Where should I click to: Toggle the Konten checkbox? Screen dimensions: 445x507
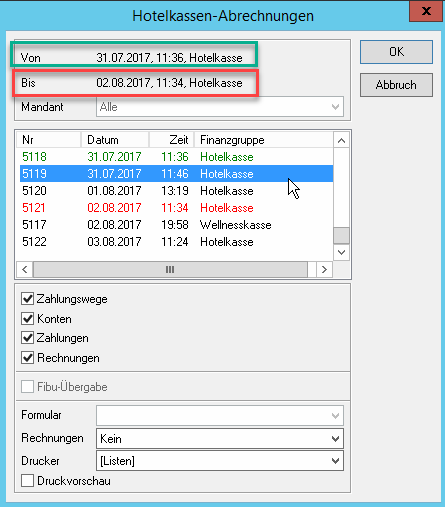tap(27, 319)
